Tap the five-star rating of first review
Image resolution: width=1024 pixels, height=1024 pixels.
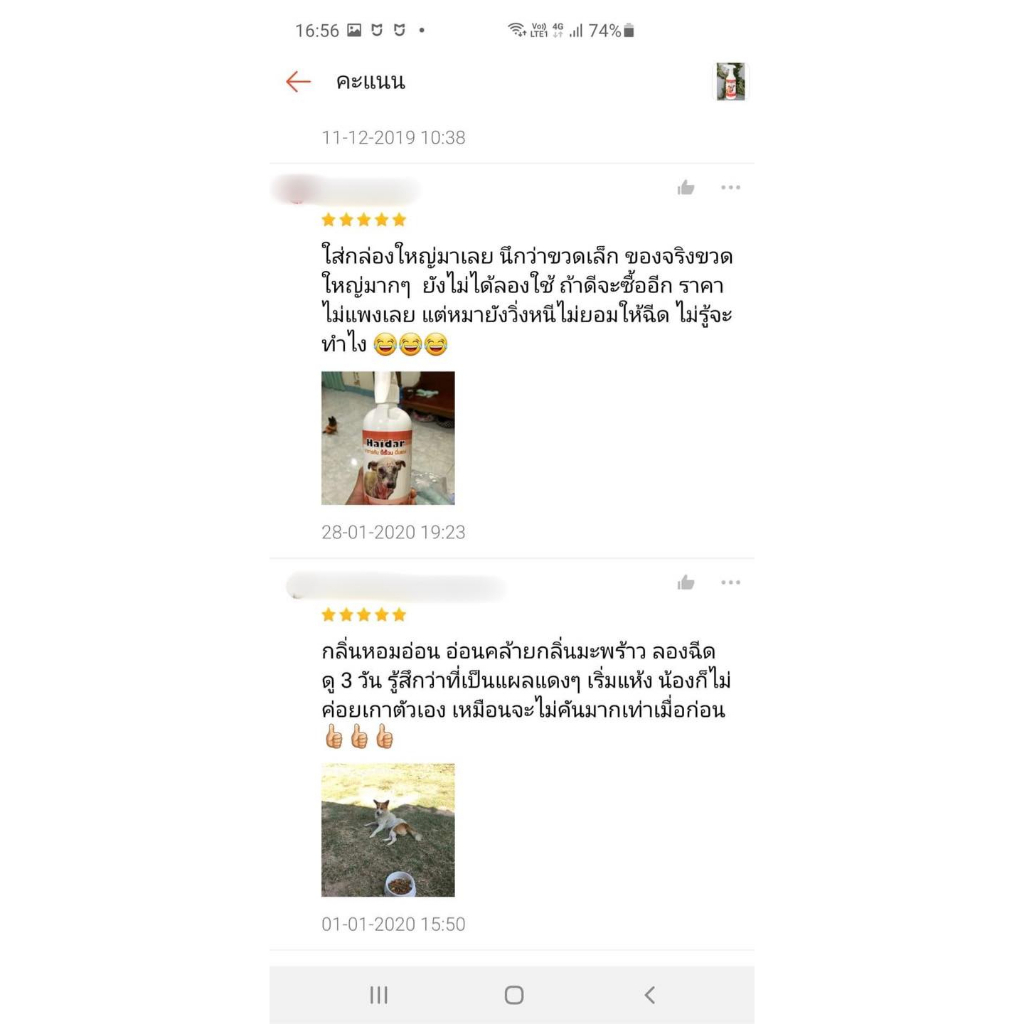pos(364,220)
